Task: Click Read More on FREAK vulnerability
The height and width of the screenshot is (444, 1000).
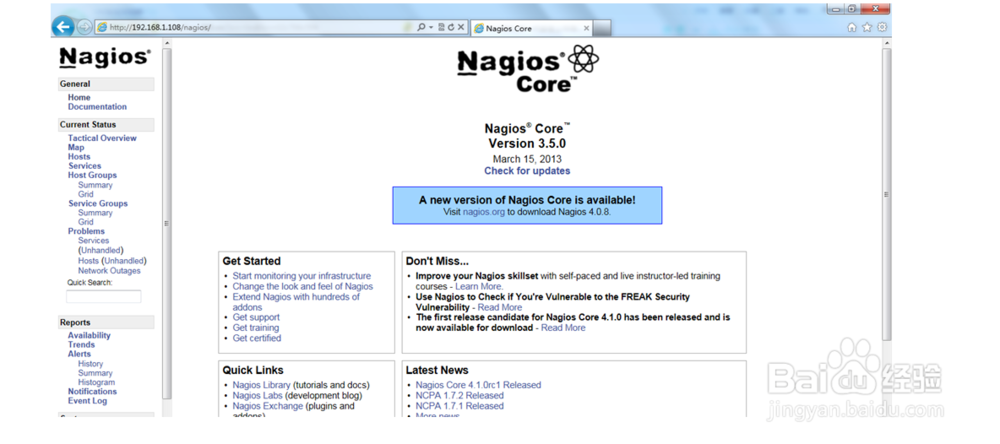Action: pyautogui.click(x=500, y=307)
